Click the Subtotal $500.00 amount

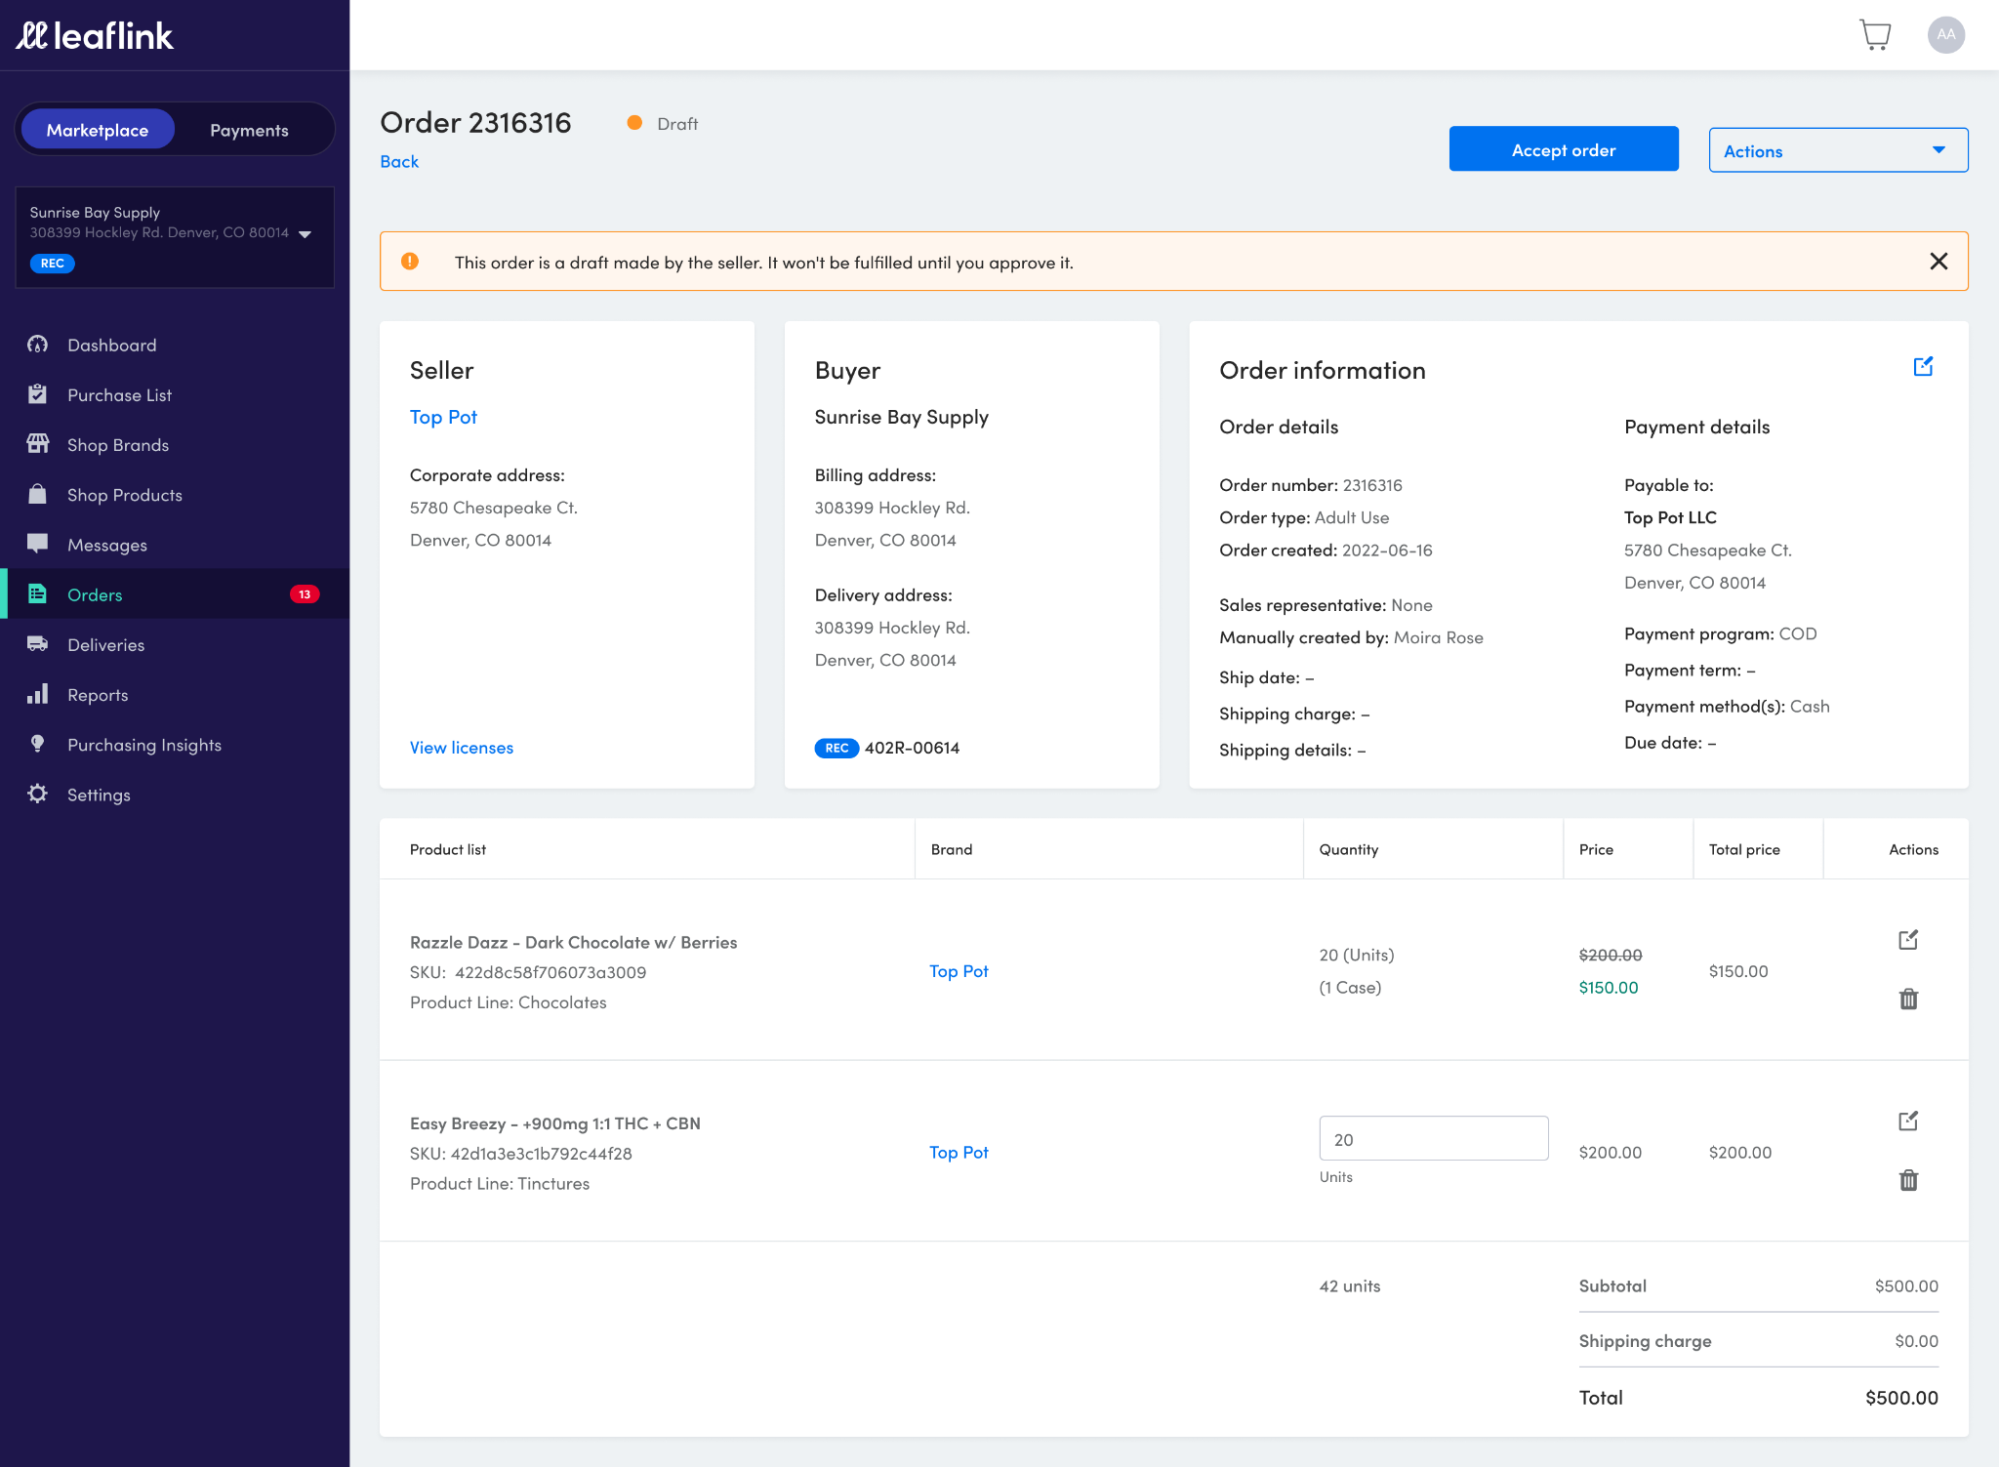(x=1906, y=1286)
